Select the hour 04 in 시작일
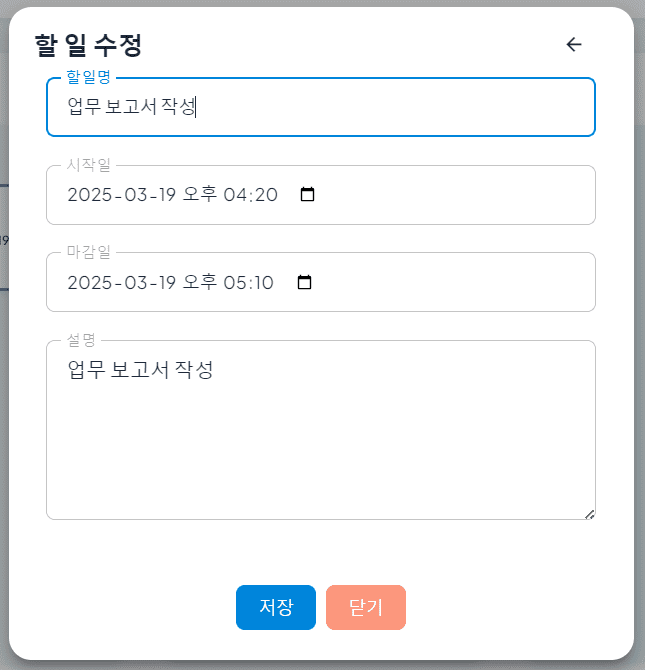Screen dimensions: 645x670 click(236, 195)
